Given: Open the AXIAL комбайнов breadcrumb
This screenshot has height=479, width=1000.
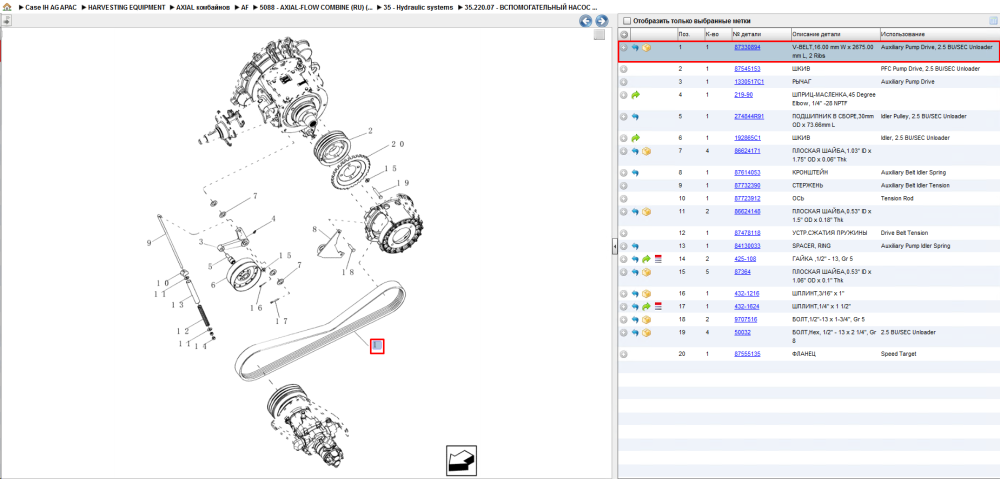Looking at the screenshot, I should 203,7.
